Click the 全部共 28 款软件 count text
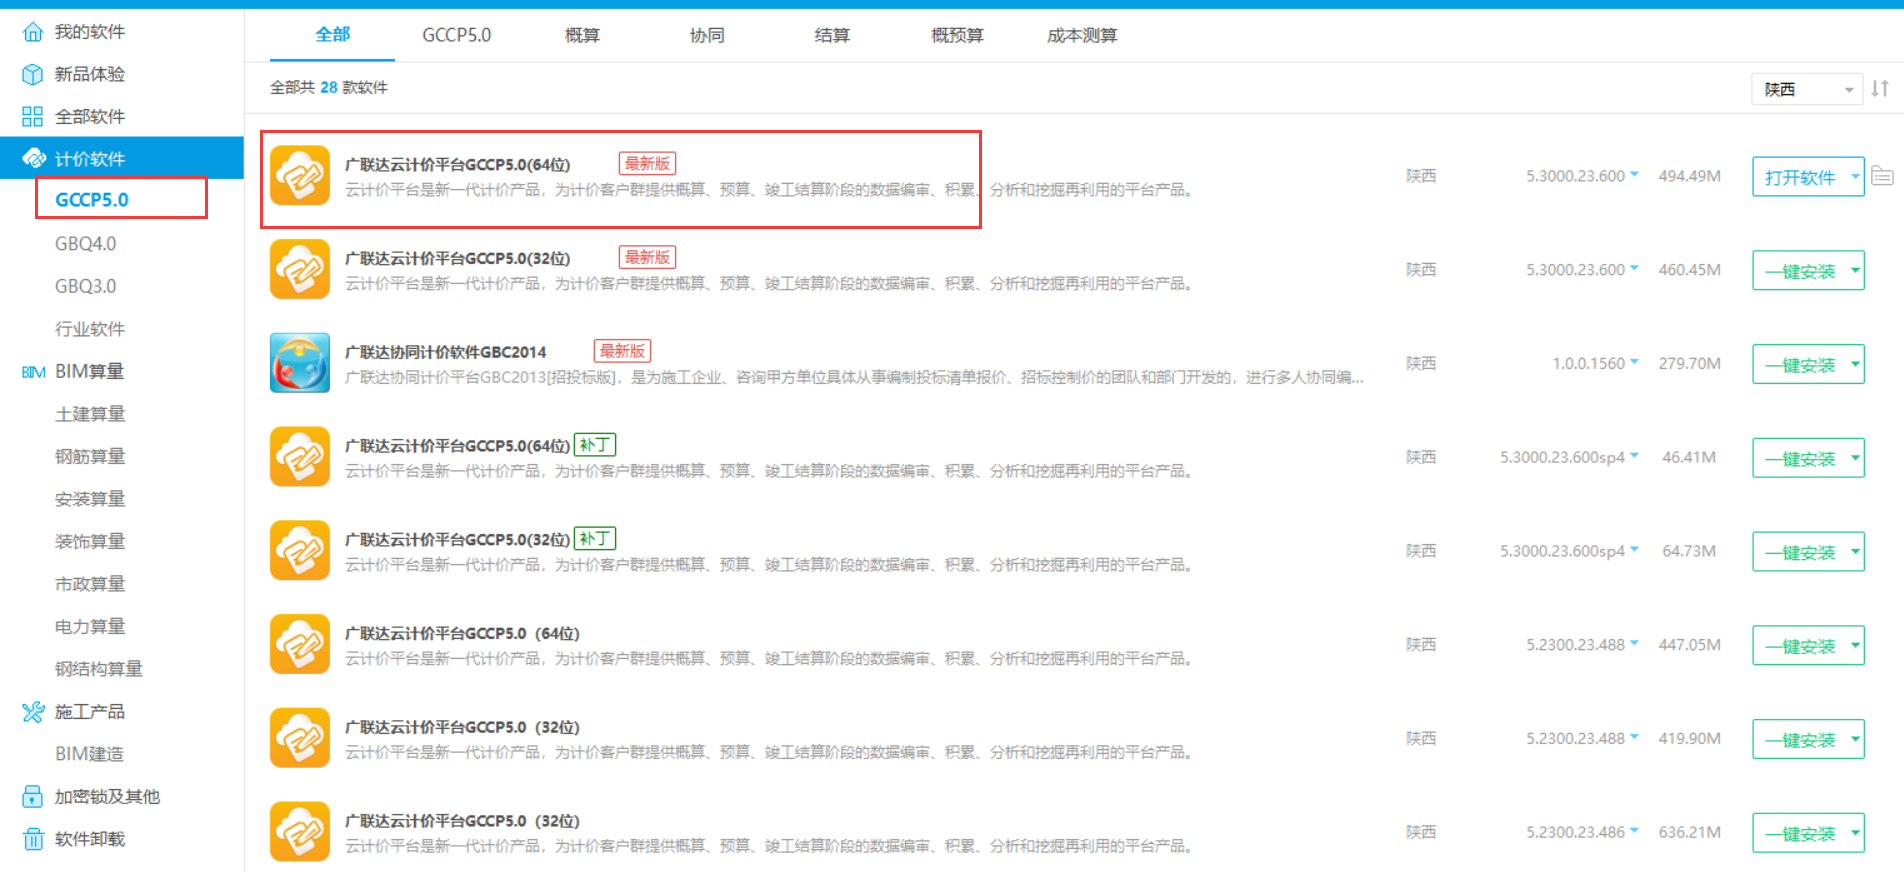Screen dimensions: 1904x872 tap(329, 88)
